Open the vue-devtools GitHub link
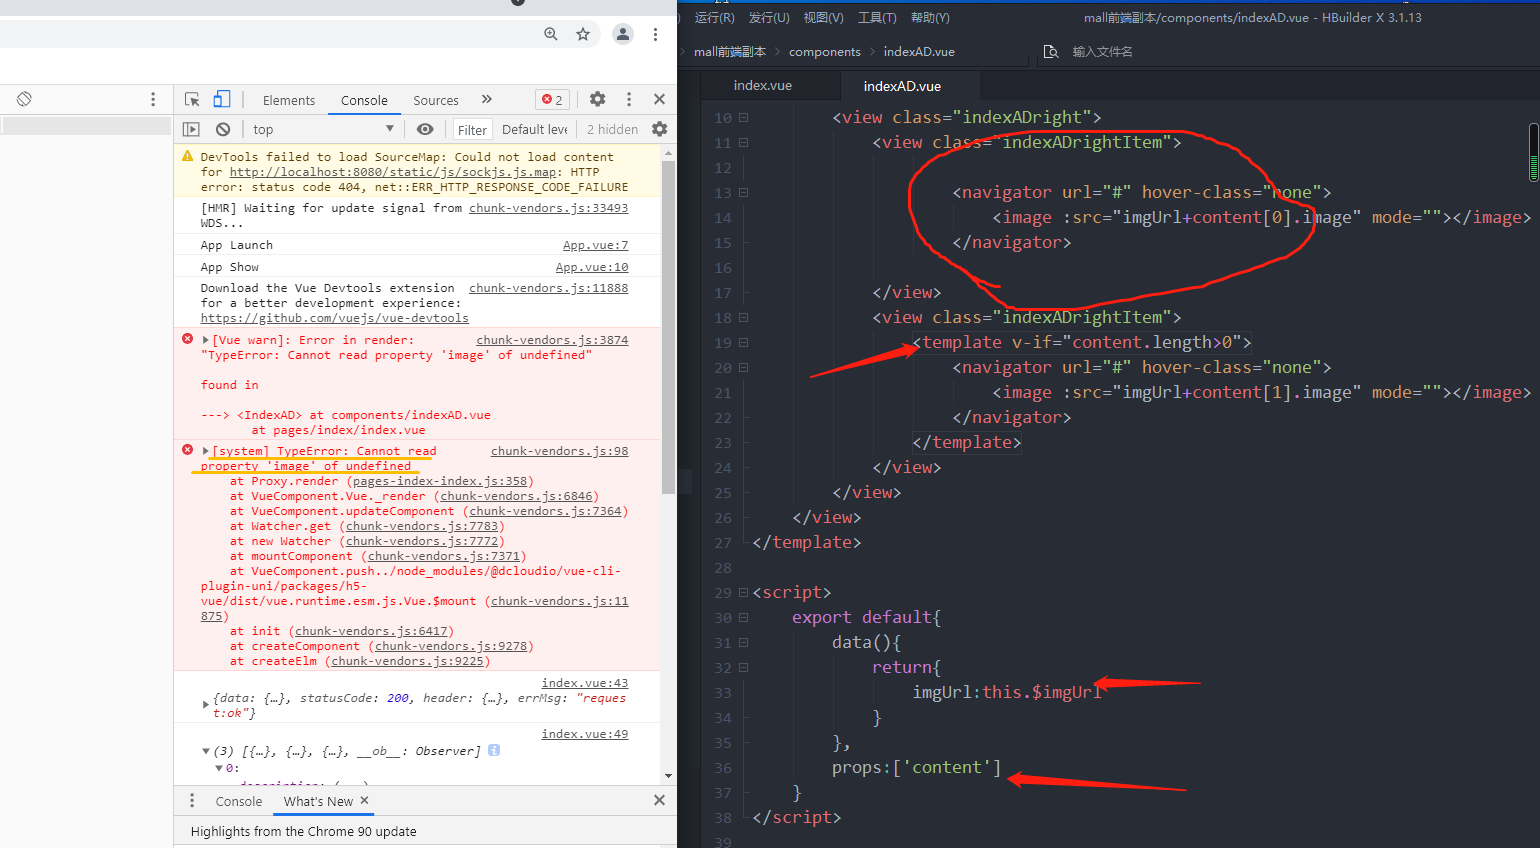1540x848 pixels. [x=334, y=318]
